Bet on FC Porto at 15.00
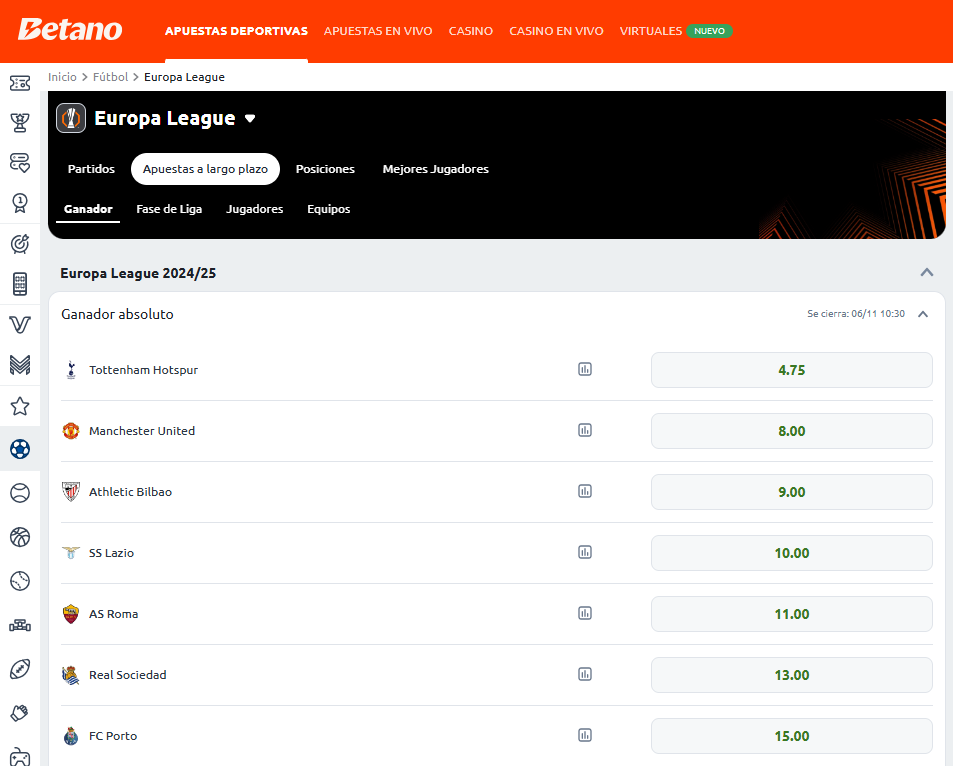953x766 pixels. click(791, 736)
